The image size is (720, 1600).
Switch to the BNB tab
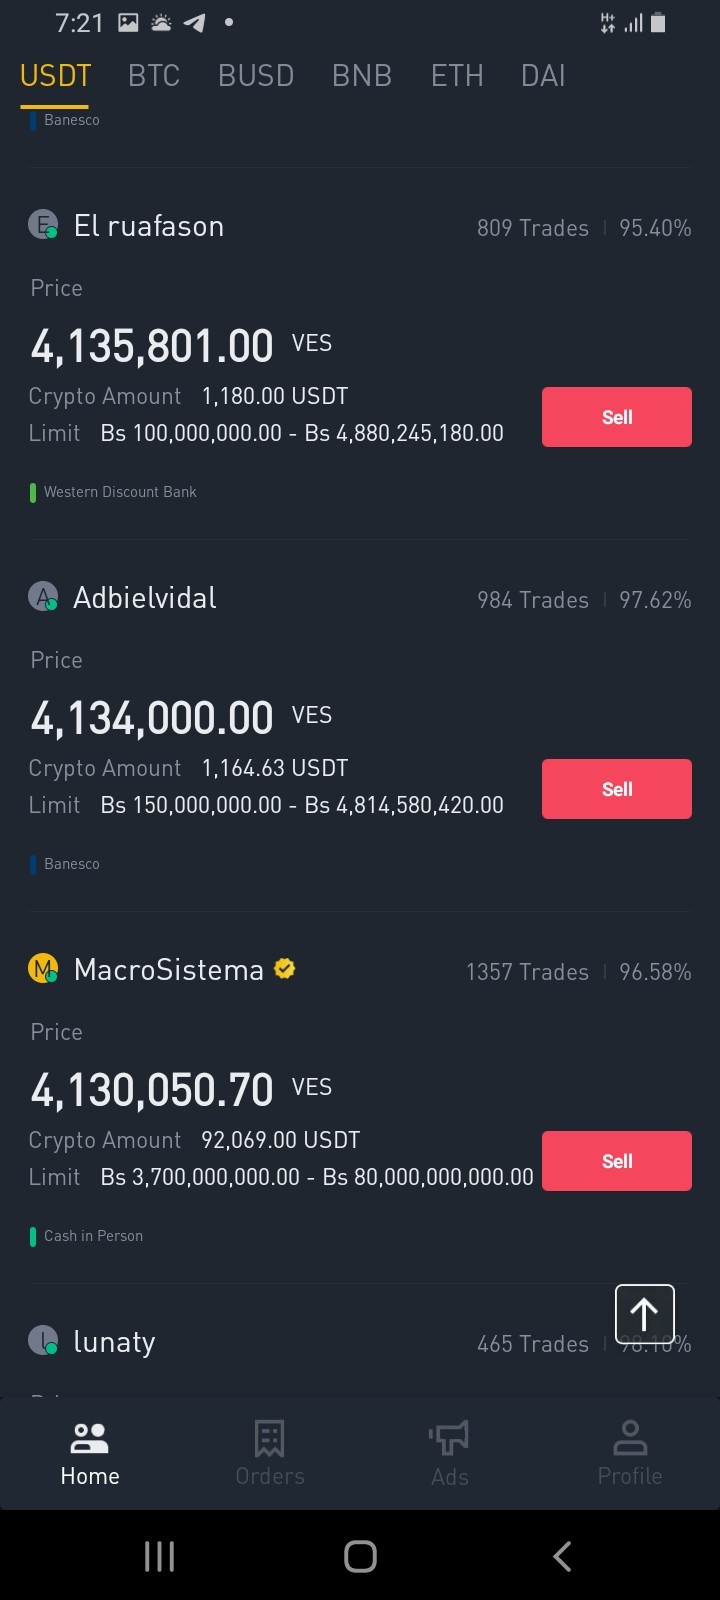click(362, 76)
